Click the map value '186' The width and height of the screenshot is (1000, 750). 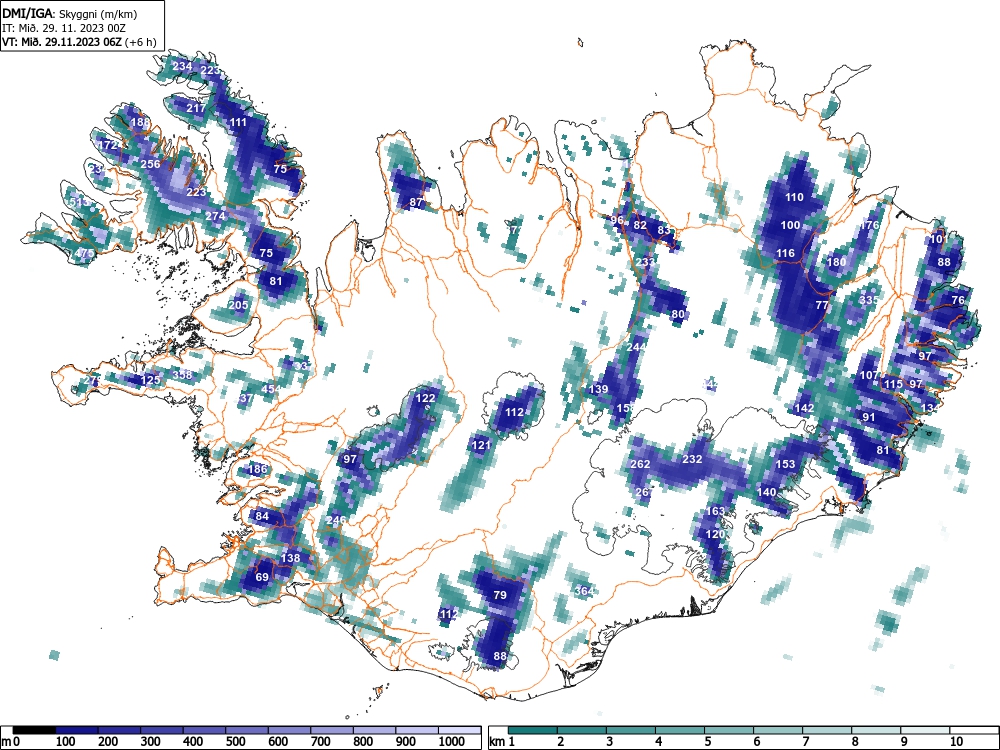point(258,469)
